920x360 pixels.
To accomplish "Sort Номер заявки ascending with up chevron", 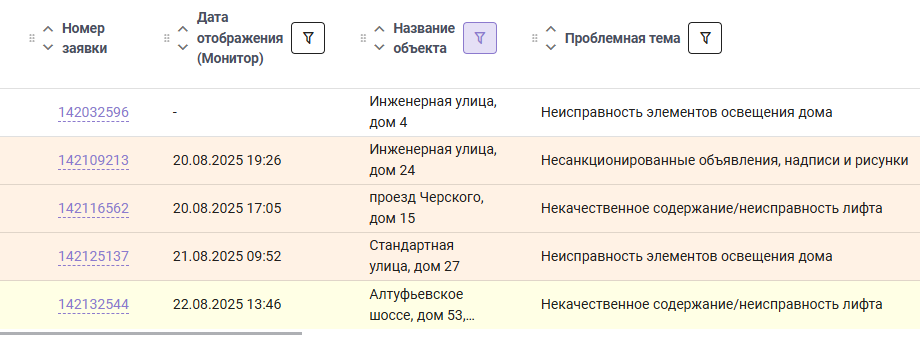I will [x=48, y=29].
